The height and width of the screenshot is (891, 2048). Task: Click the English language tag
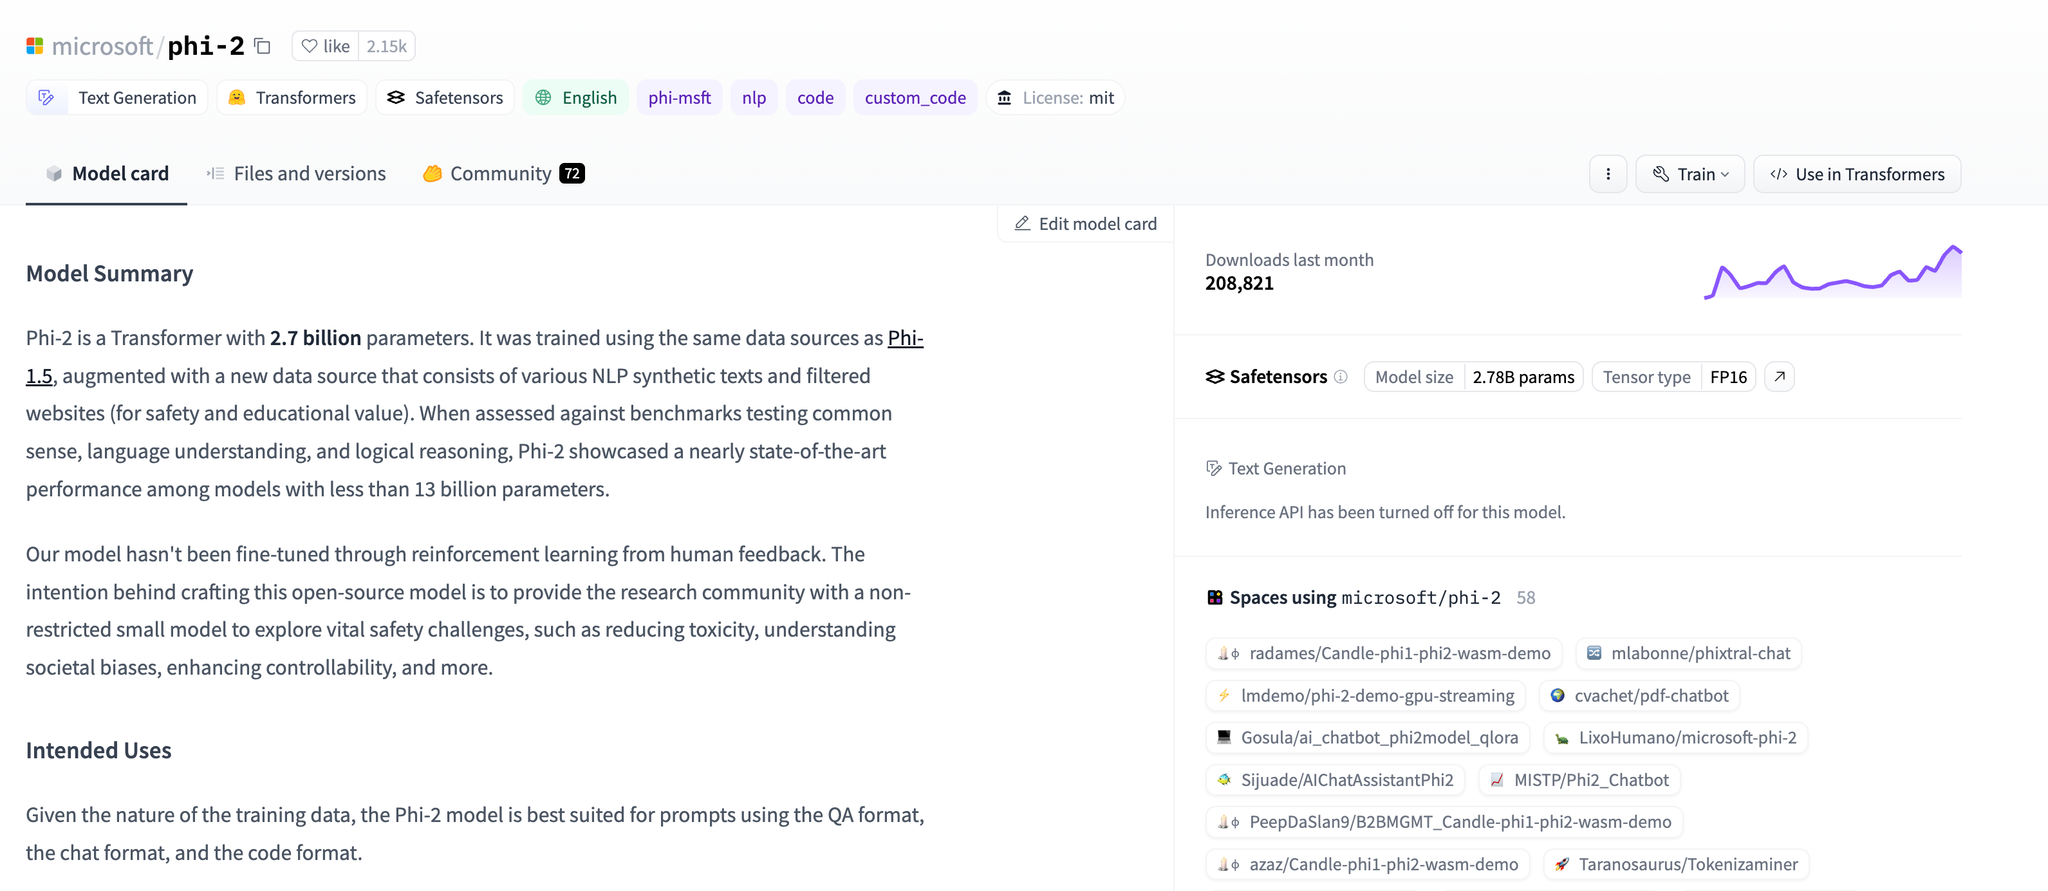(576, 98)
